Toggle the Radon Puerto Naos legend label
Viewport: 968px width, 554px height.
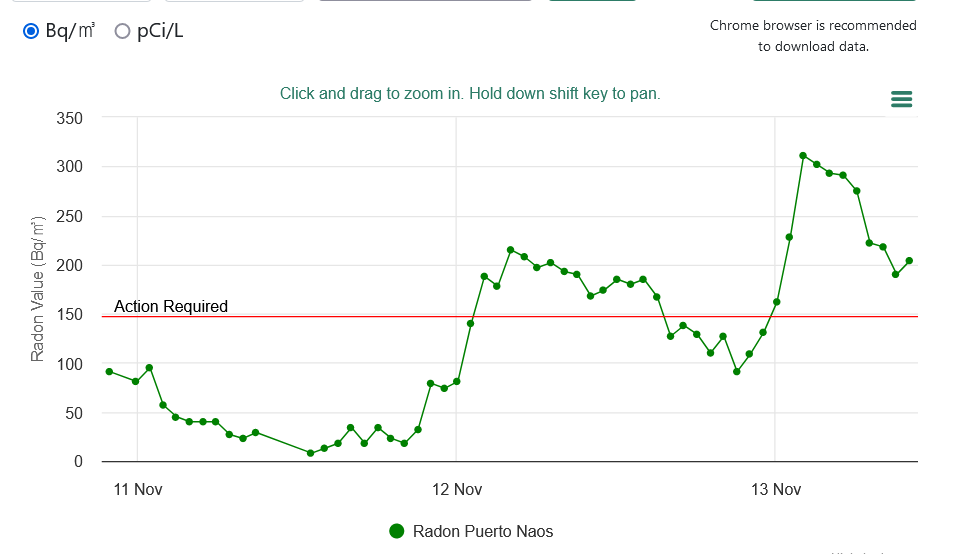[483, 531]
